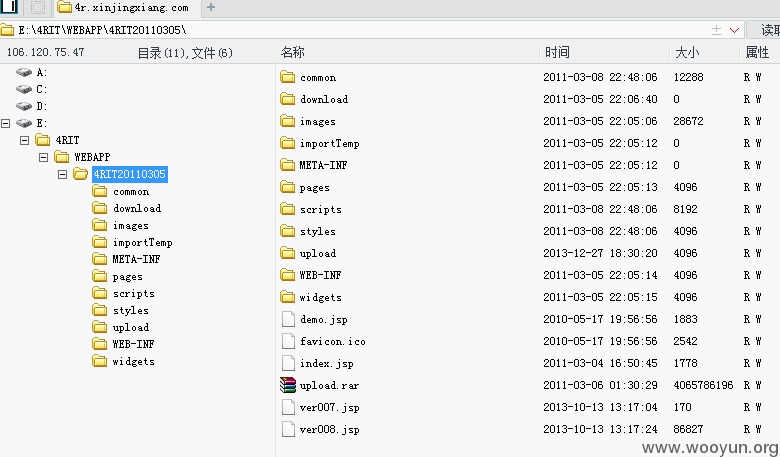The height and width of the screenshot is (457, 780).
Task: Click the upload.rar archive icon
Action: pyautogui.click(x=288, y=385)
